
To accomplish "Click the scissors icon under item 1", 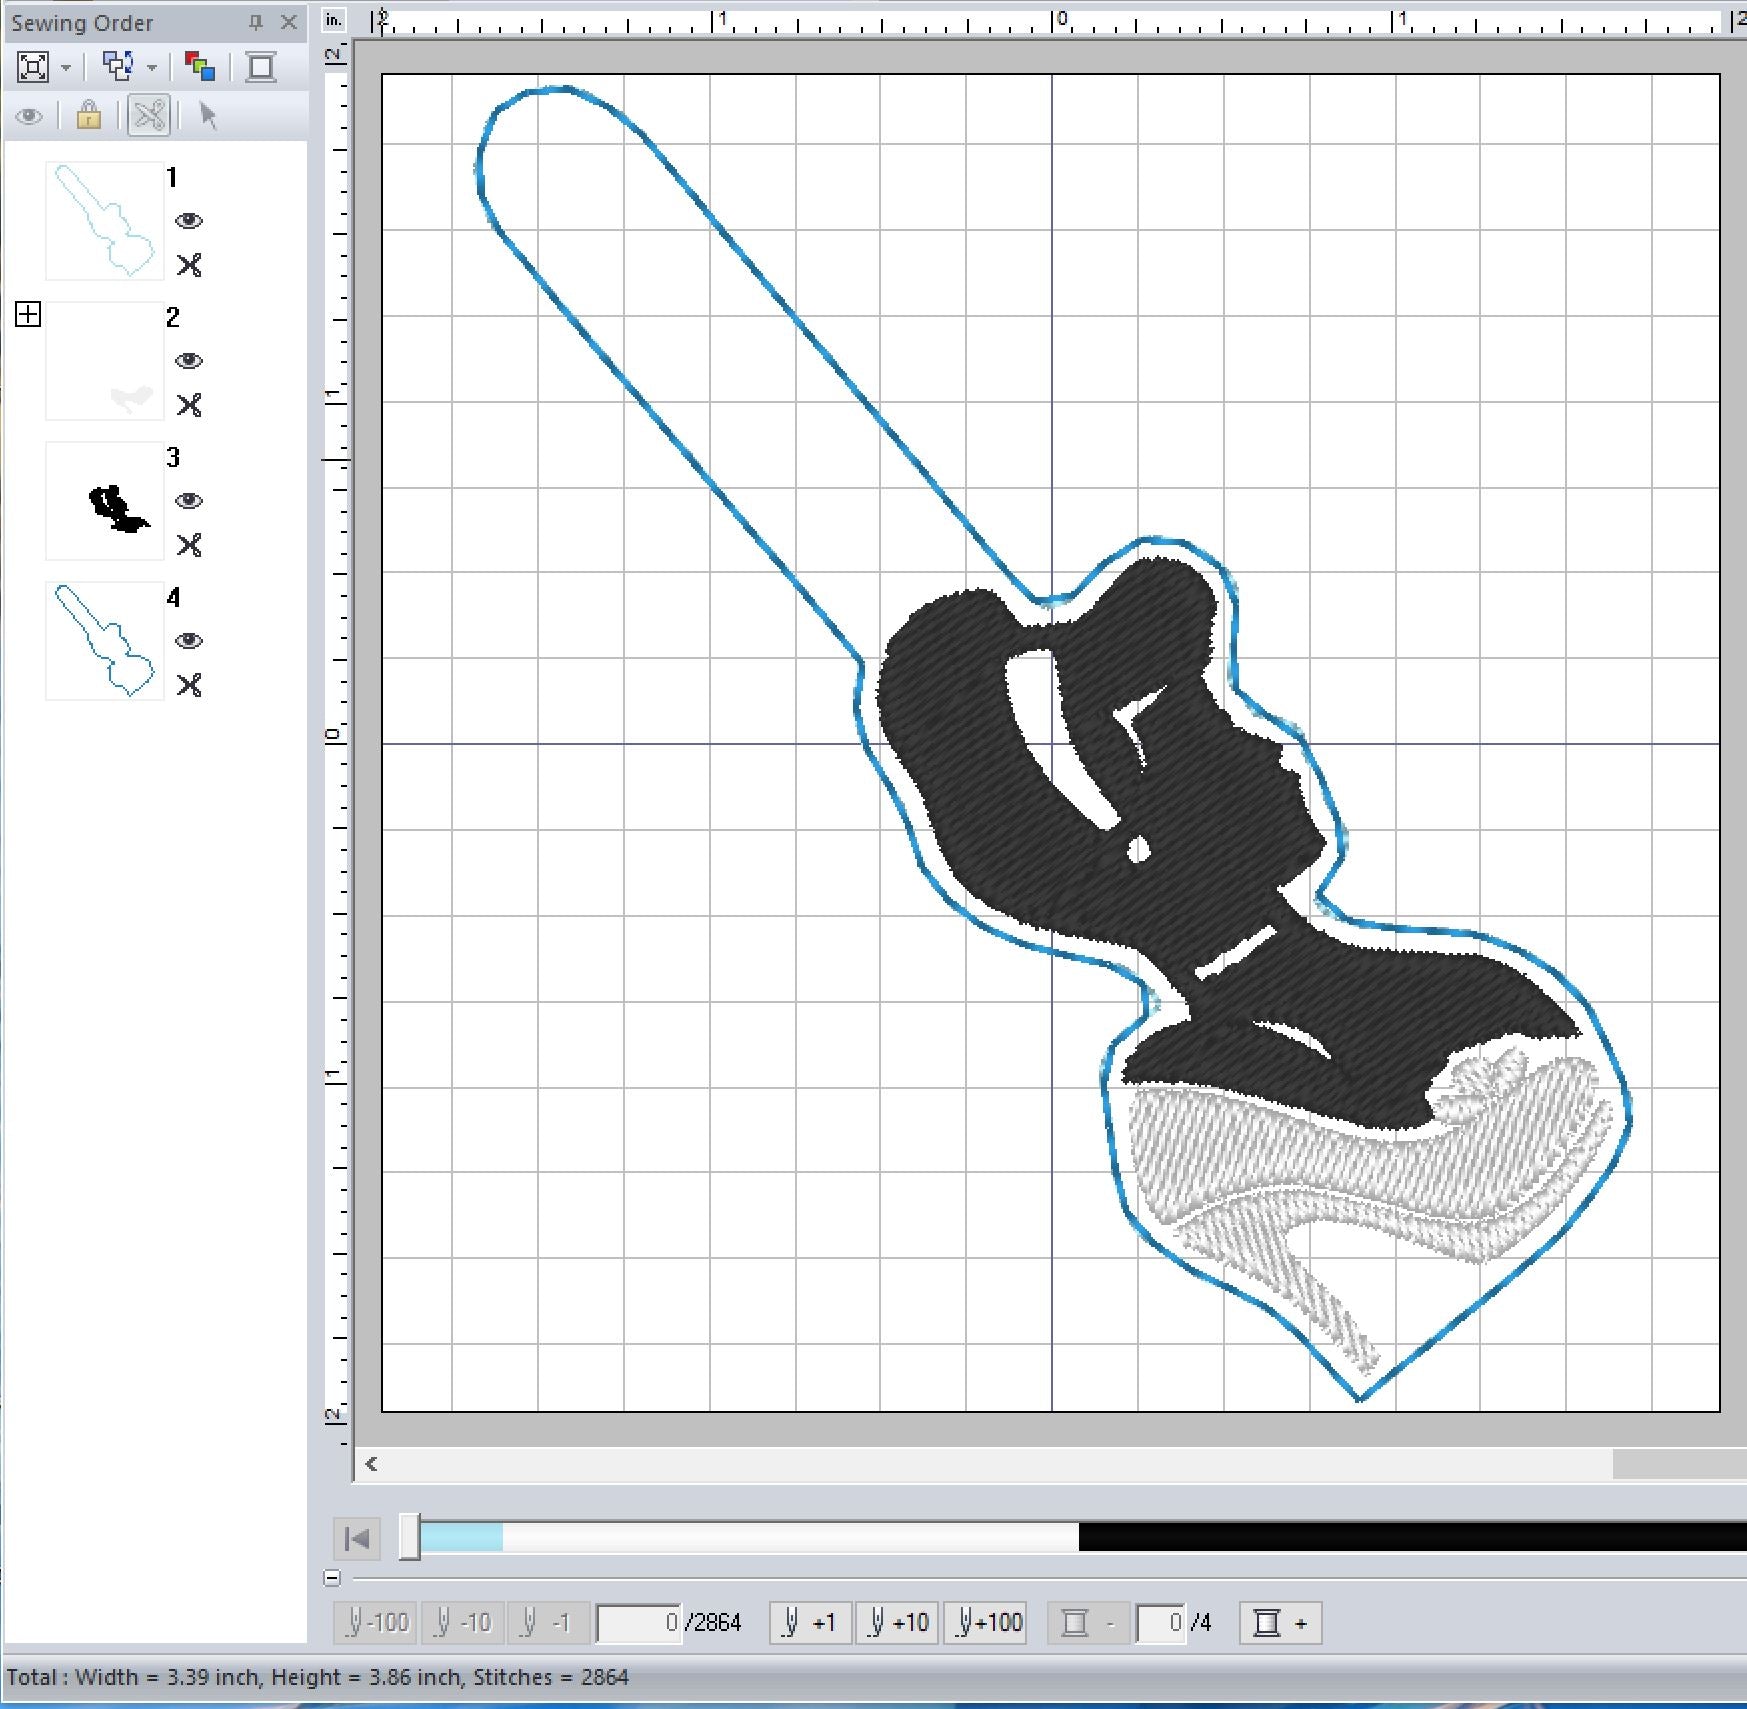I will pos(189,265).
